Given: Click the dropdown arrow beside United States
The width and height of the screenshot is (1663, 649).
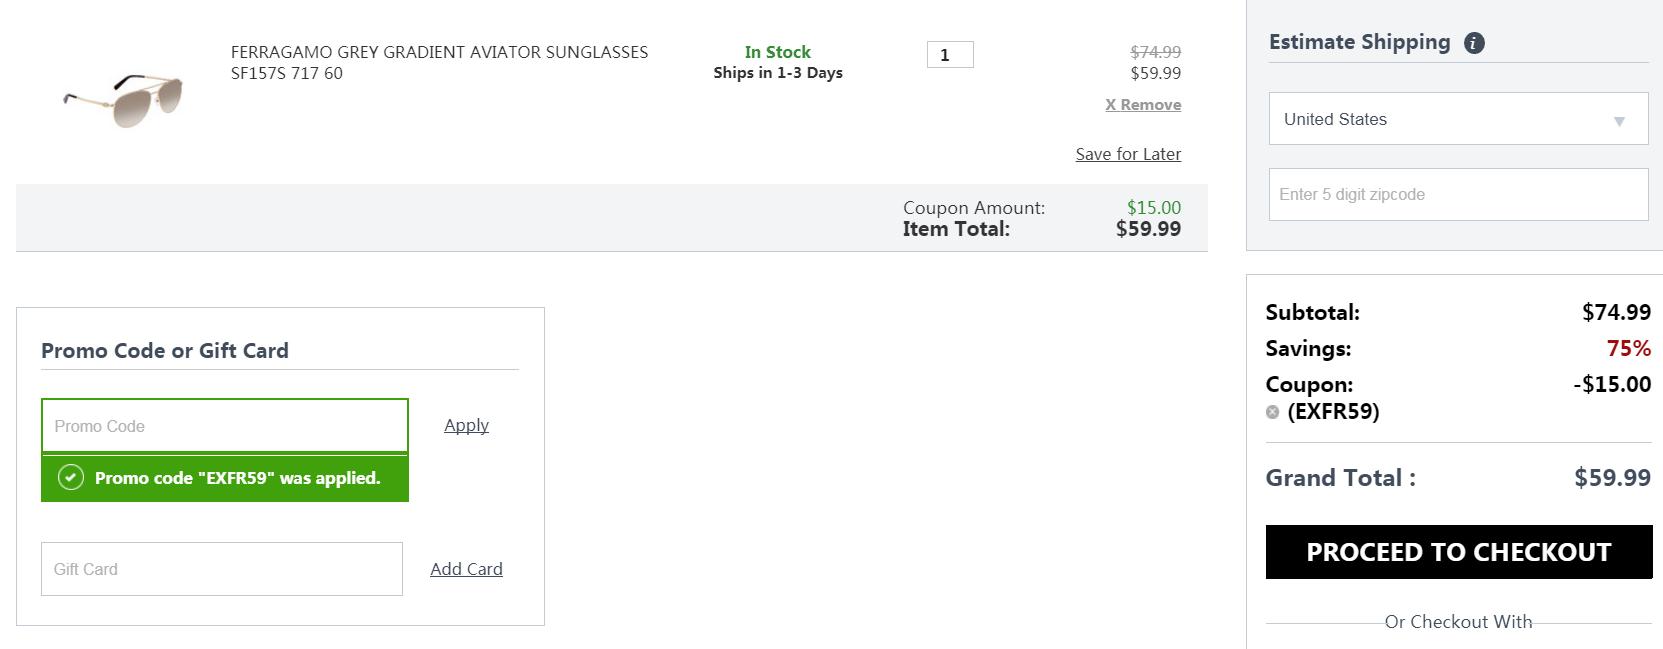Looking at the screenshot, I should pos(1619,121).
